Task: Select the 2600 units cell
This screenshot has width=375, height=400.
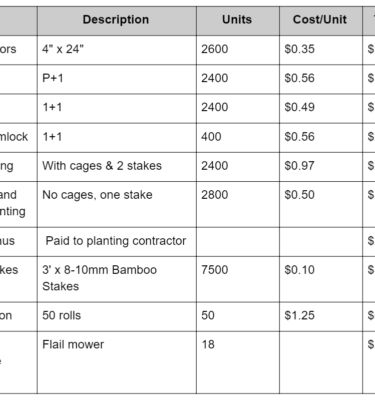Action: tap(238, 50)
